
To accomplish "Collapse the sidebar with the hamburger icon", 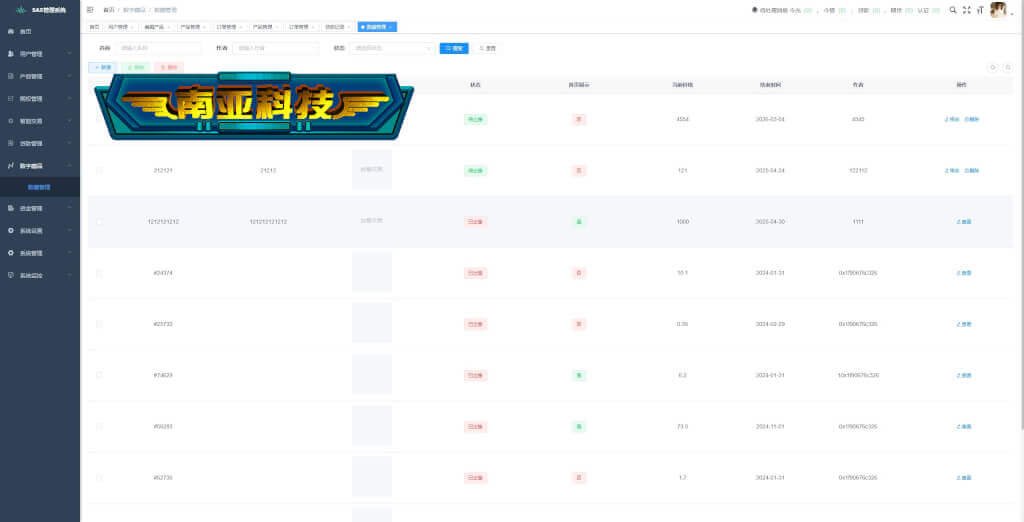I will (x=89, y=10).
